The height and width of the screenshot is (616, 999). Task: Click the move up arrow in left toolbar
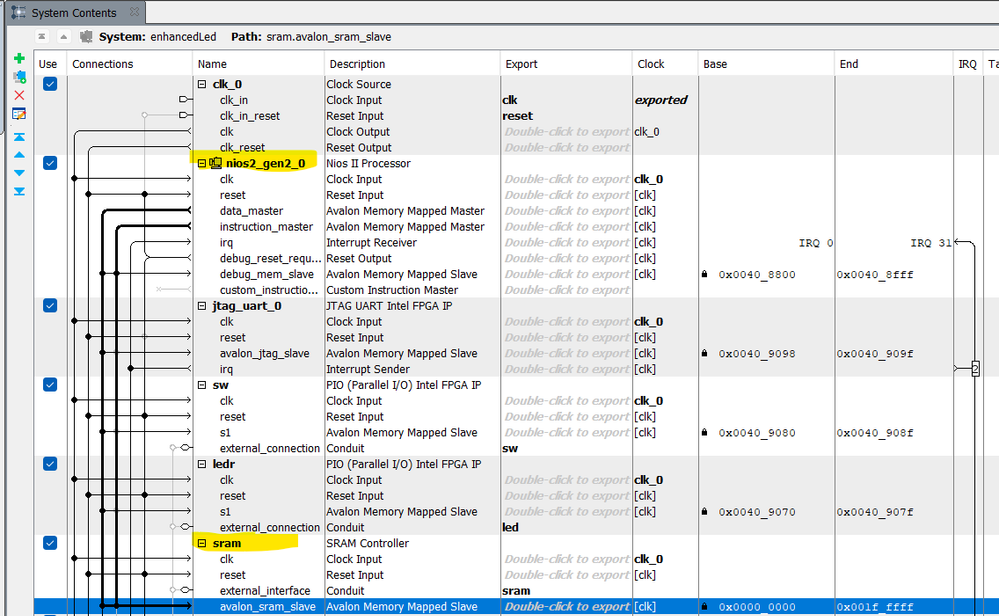point(18,155)
